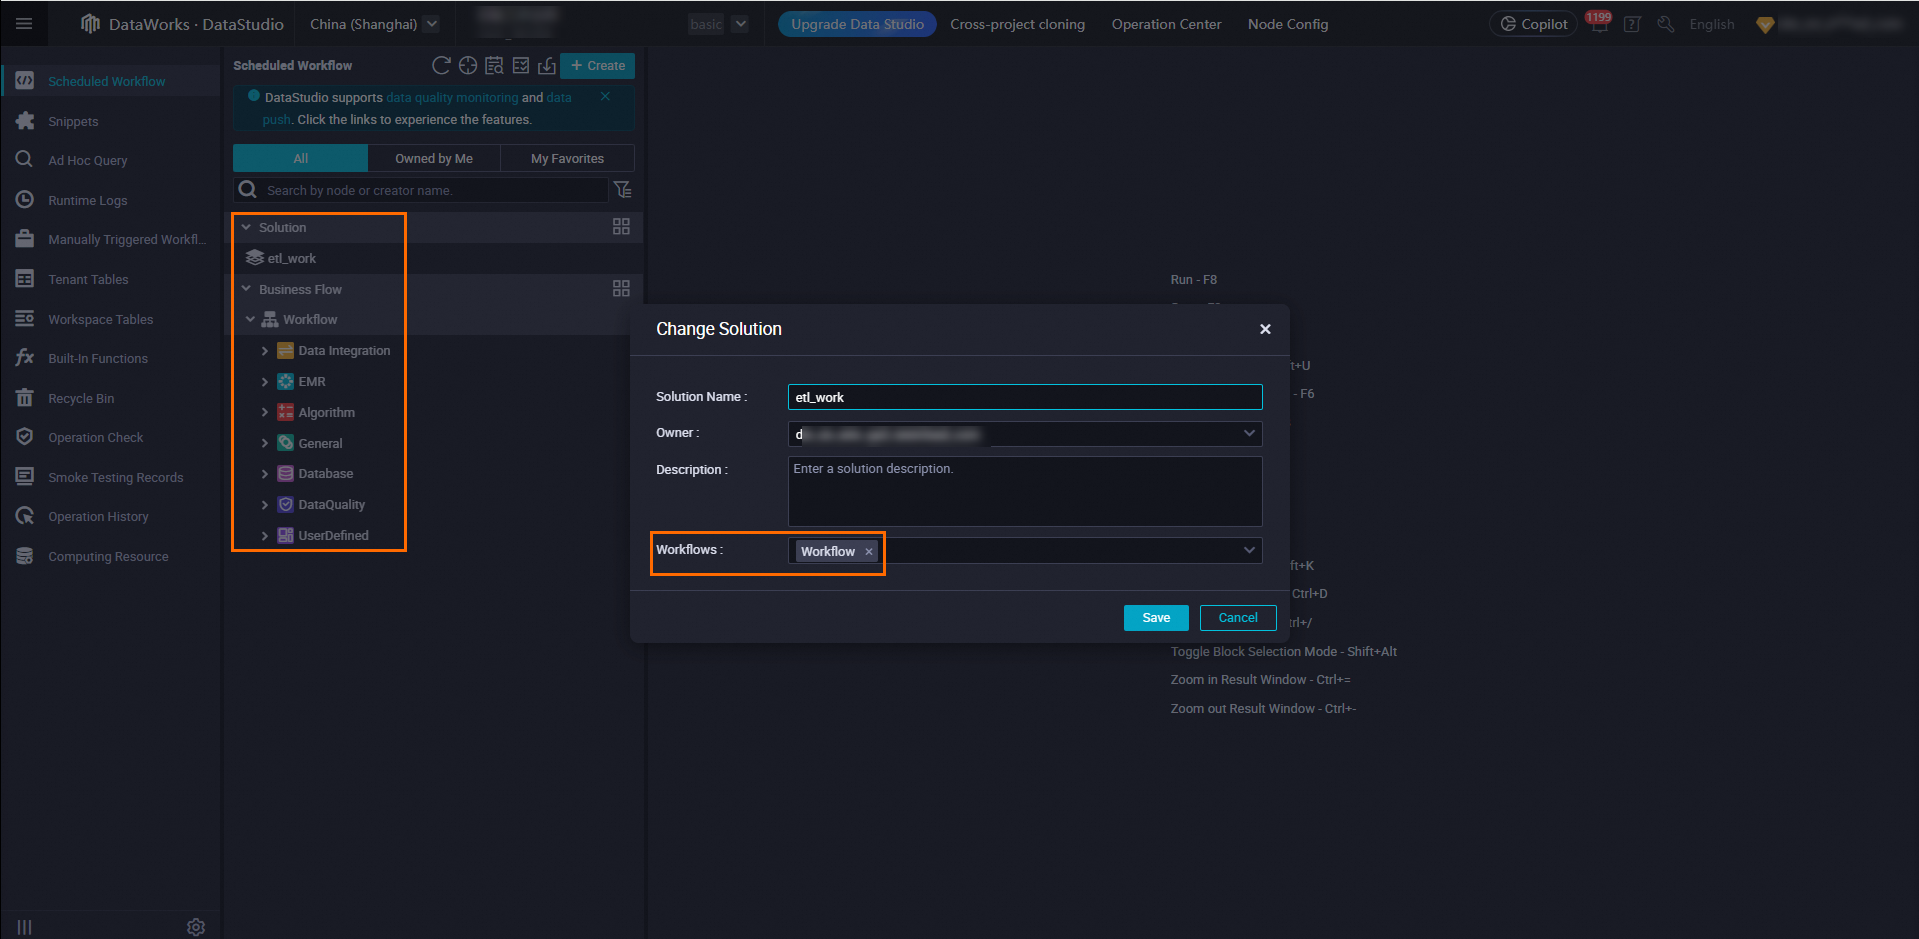Viewport: 1919px width, 939px height.
Task: Click the locate crosshair icon in workflow toolbar
Action: pyautogui.click(x=467, y=66)
